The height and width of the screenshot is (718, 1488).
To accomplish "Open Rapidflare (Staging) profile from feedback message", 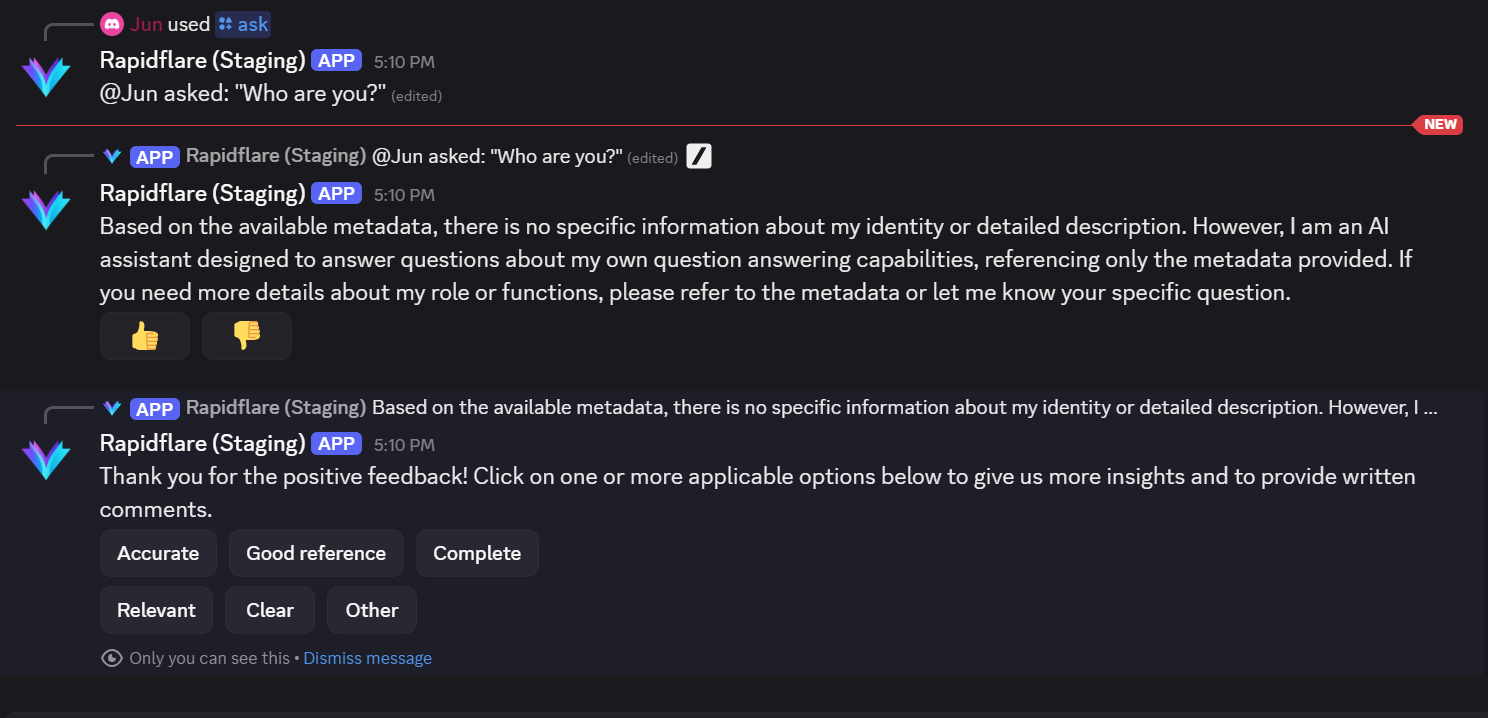I will click(x=202, y=443).
